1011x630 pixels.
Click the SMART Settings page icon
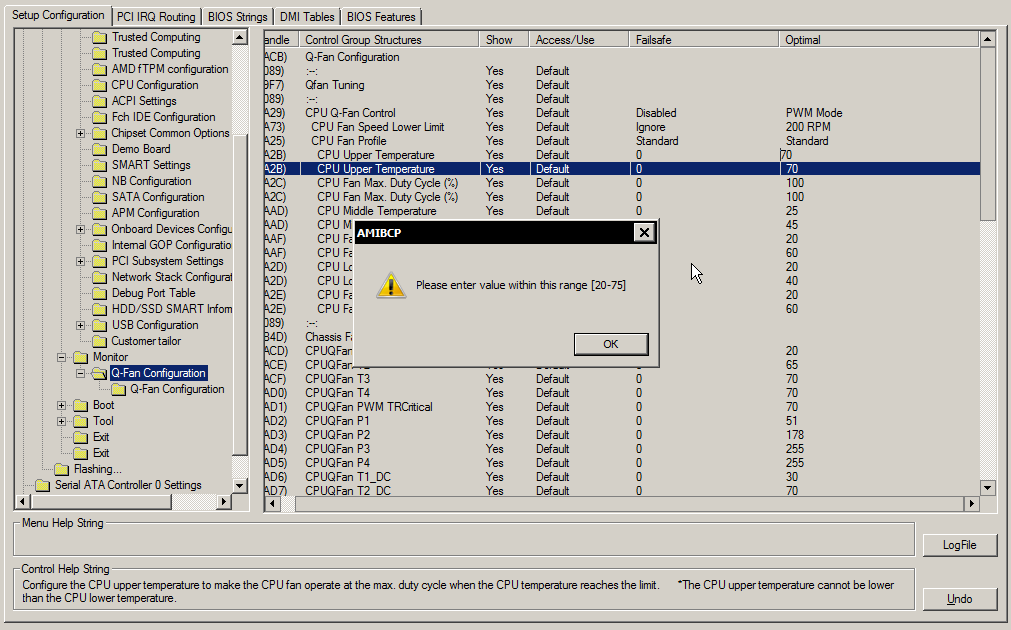pyautogui.click(x=99, y=165)
